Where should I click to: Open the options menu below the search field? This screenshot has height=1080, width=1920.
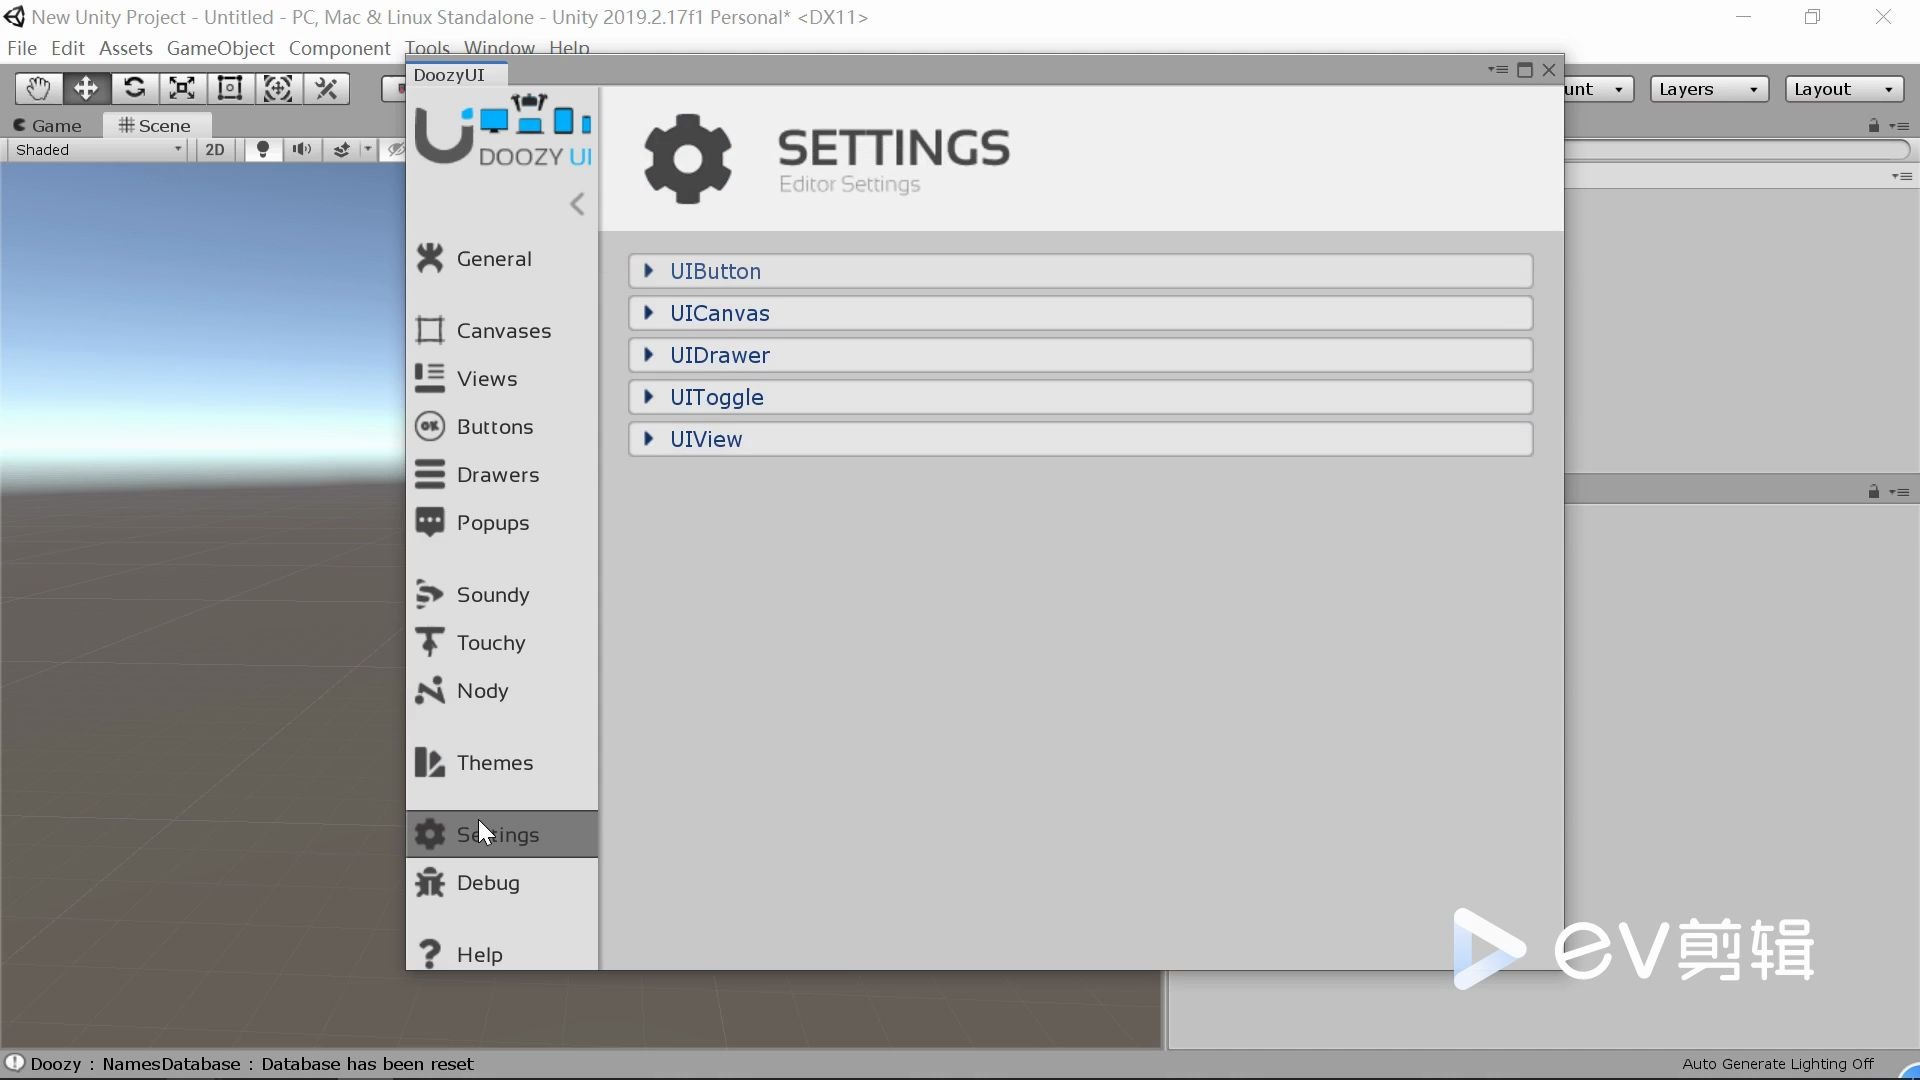[1902, 176]
